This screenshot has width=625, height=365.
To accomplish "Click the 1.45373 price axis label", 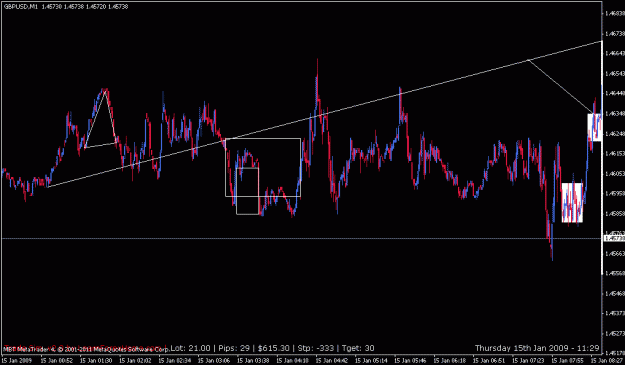I will coord(615,313).
